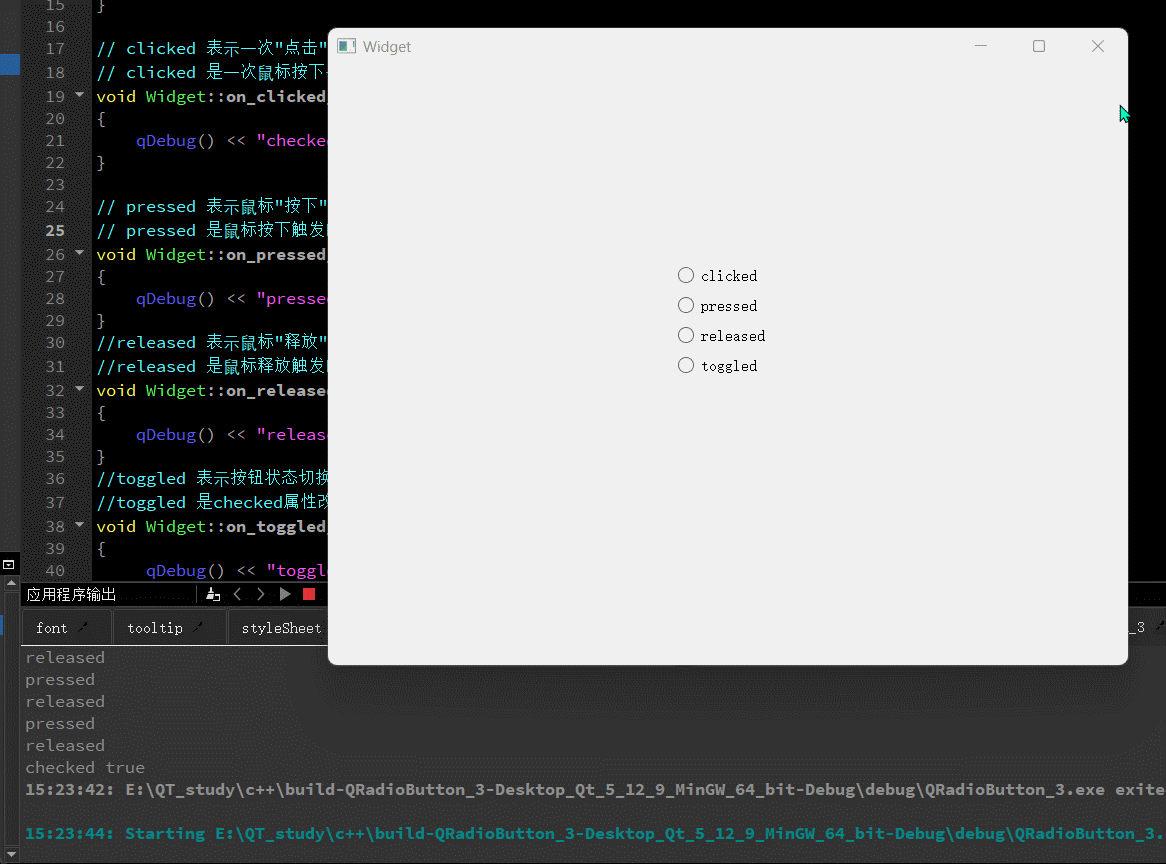Go to the previous item in output panel
This screenshot has width=1166, height=864.
coord(237,594)
